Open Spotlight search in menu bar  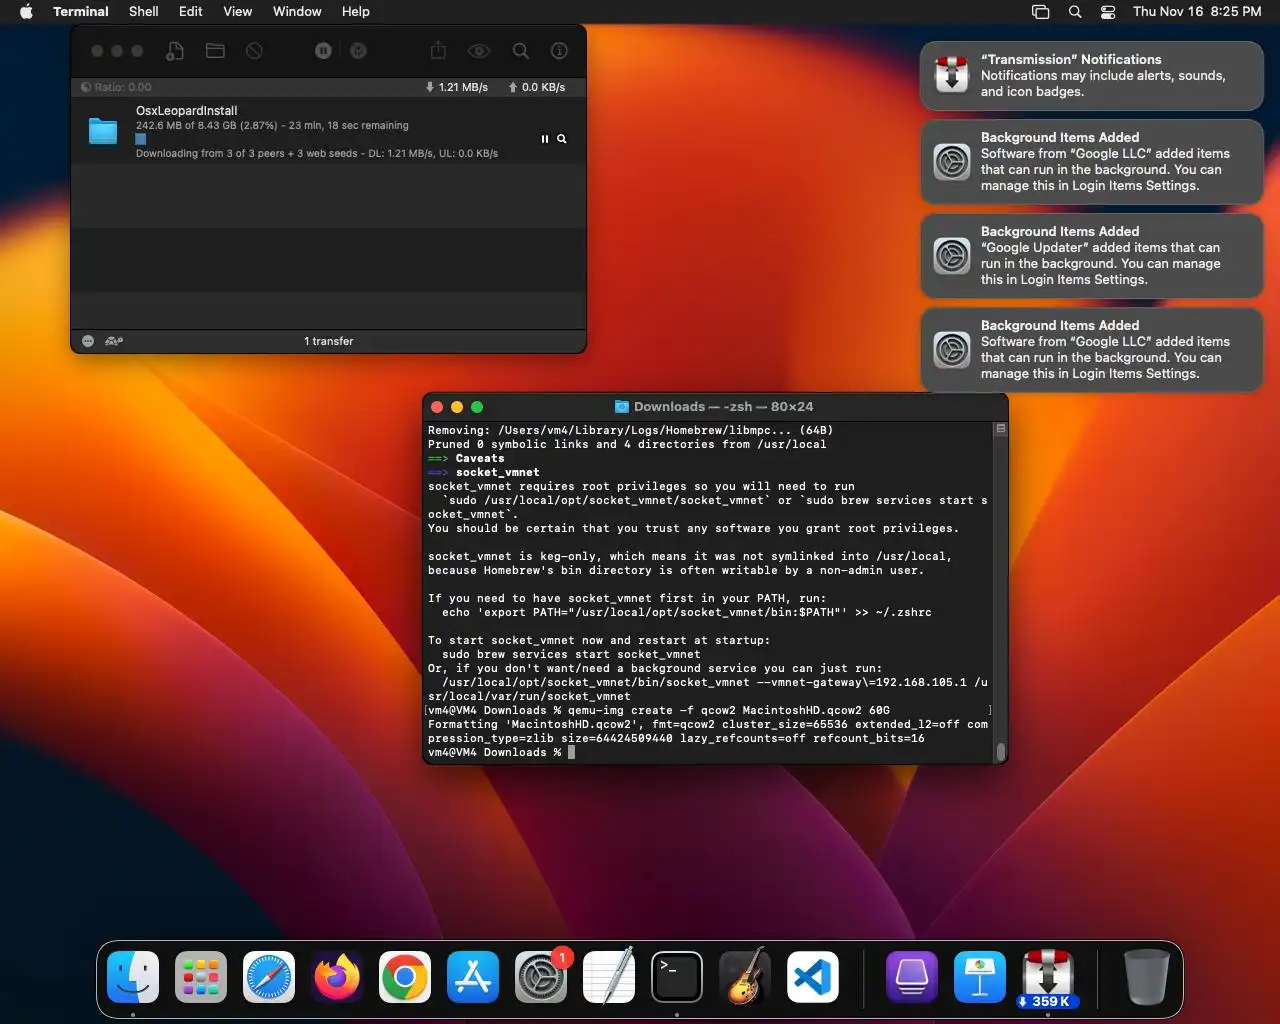(1075, 12)
